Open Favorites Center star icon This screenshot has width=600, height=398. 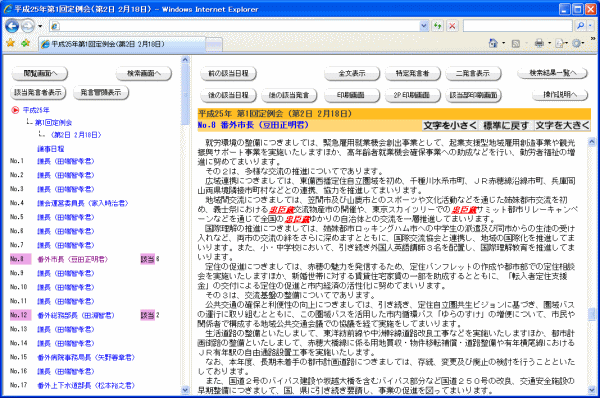tap(11, 43)
